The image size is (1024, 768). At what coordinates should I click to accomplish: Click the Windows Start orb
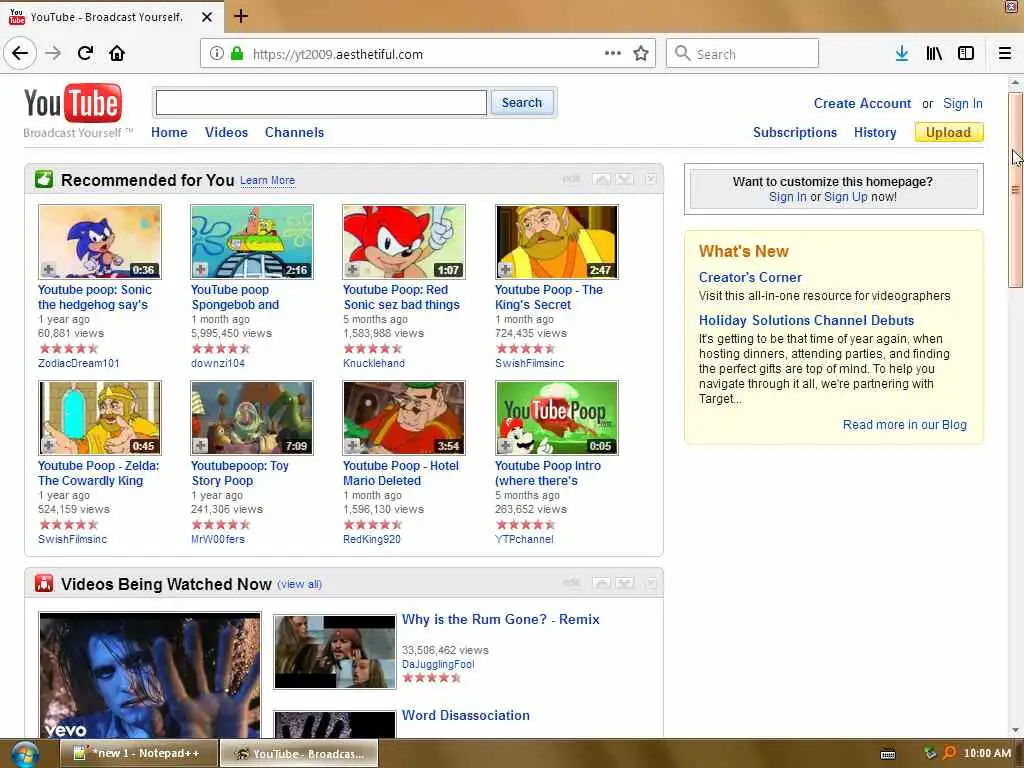point(24,754)
